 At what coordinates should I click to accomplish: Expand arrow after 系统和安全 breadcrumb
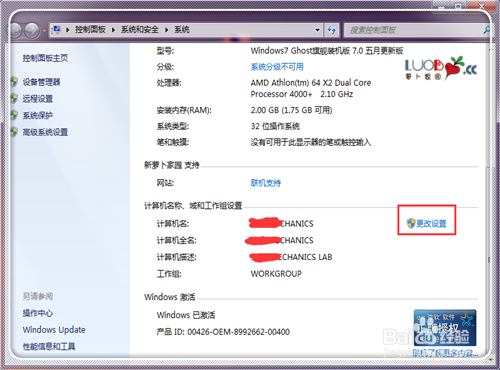click(167, 30)
